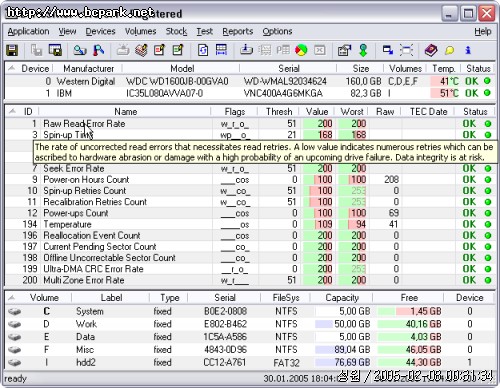Viewport: 500px width, 388px height.
Task: Select the IBM IC35L080AVVA07-0 device row
Action: pos(250,93)
